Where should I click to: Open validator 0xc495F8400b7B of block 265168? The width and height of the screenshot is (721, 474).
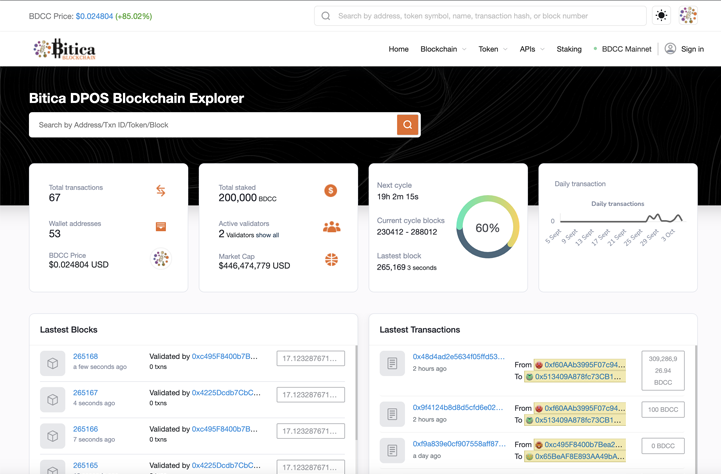[x=225, y=356]
